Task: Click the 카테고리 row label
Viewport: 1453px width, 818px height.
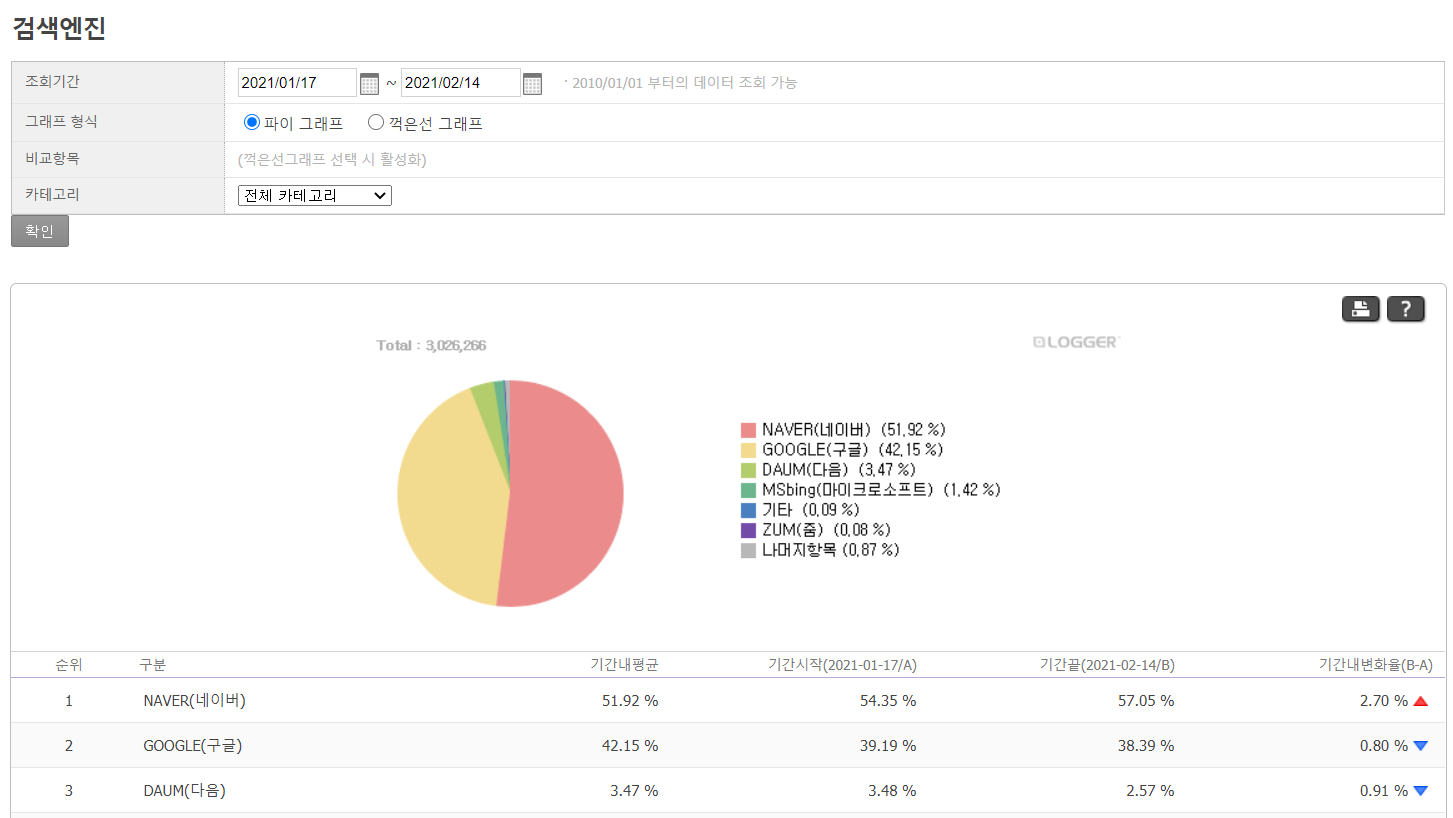Action: click(52, 195)
